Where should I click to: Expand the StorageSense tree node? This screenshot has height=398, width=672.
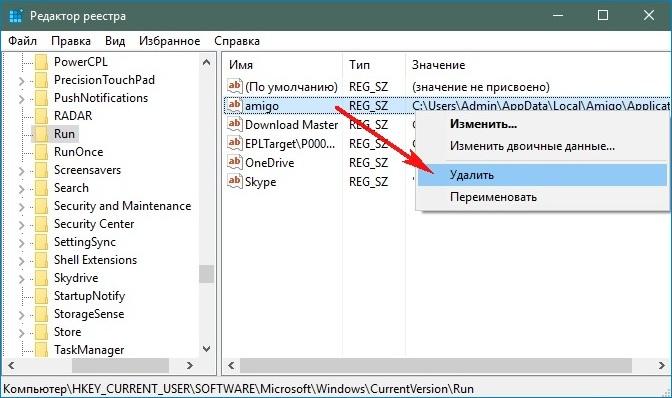click(x=21, y=315)
